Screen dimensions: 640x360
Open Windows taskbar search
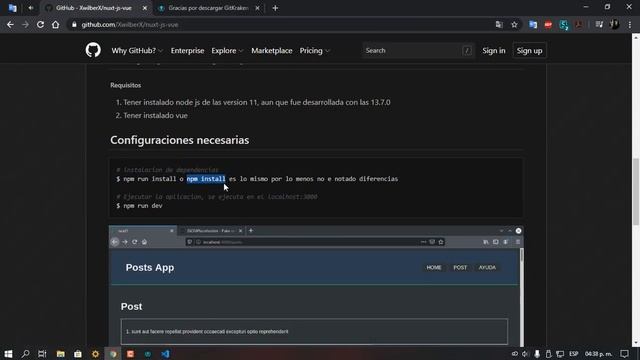tap(25, 353)
